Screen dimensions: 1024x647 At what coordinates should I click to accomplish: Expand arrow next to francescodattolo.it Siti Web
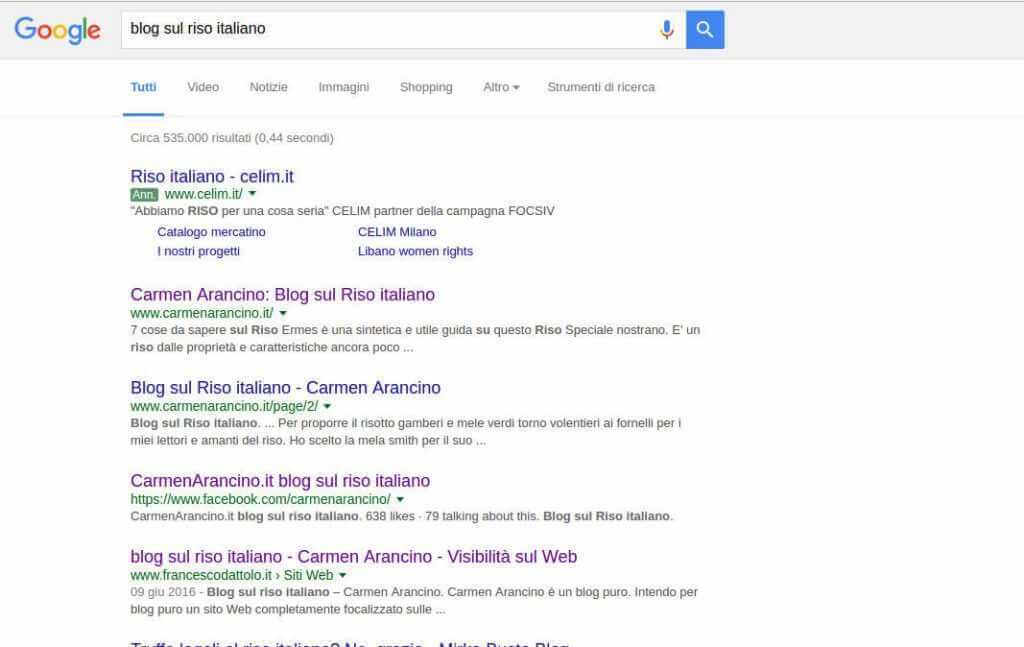[343, 575]
